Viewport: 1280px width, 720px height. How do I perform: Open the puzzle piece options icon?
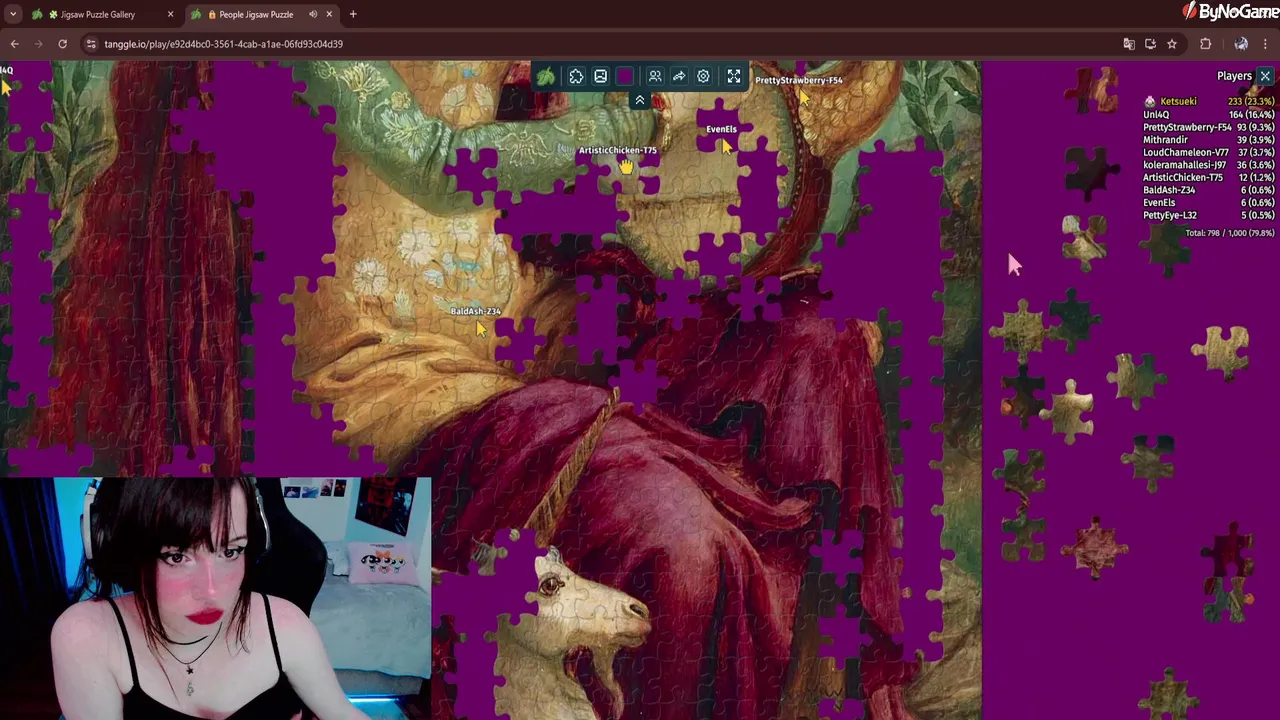tap(576, 76)
